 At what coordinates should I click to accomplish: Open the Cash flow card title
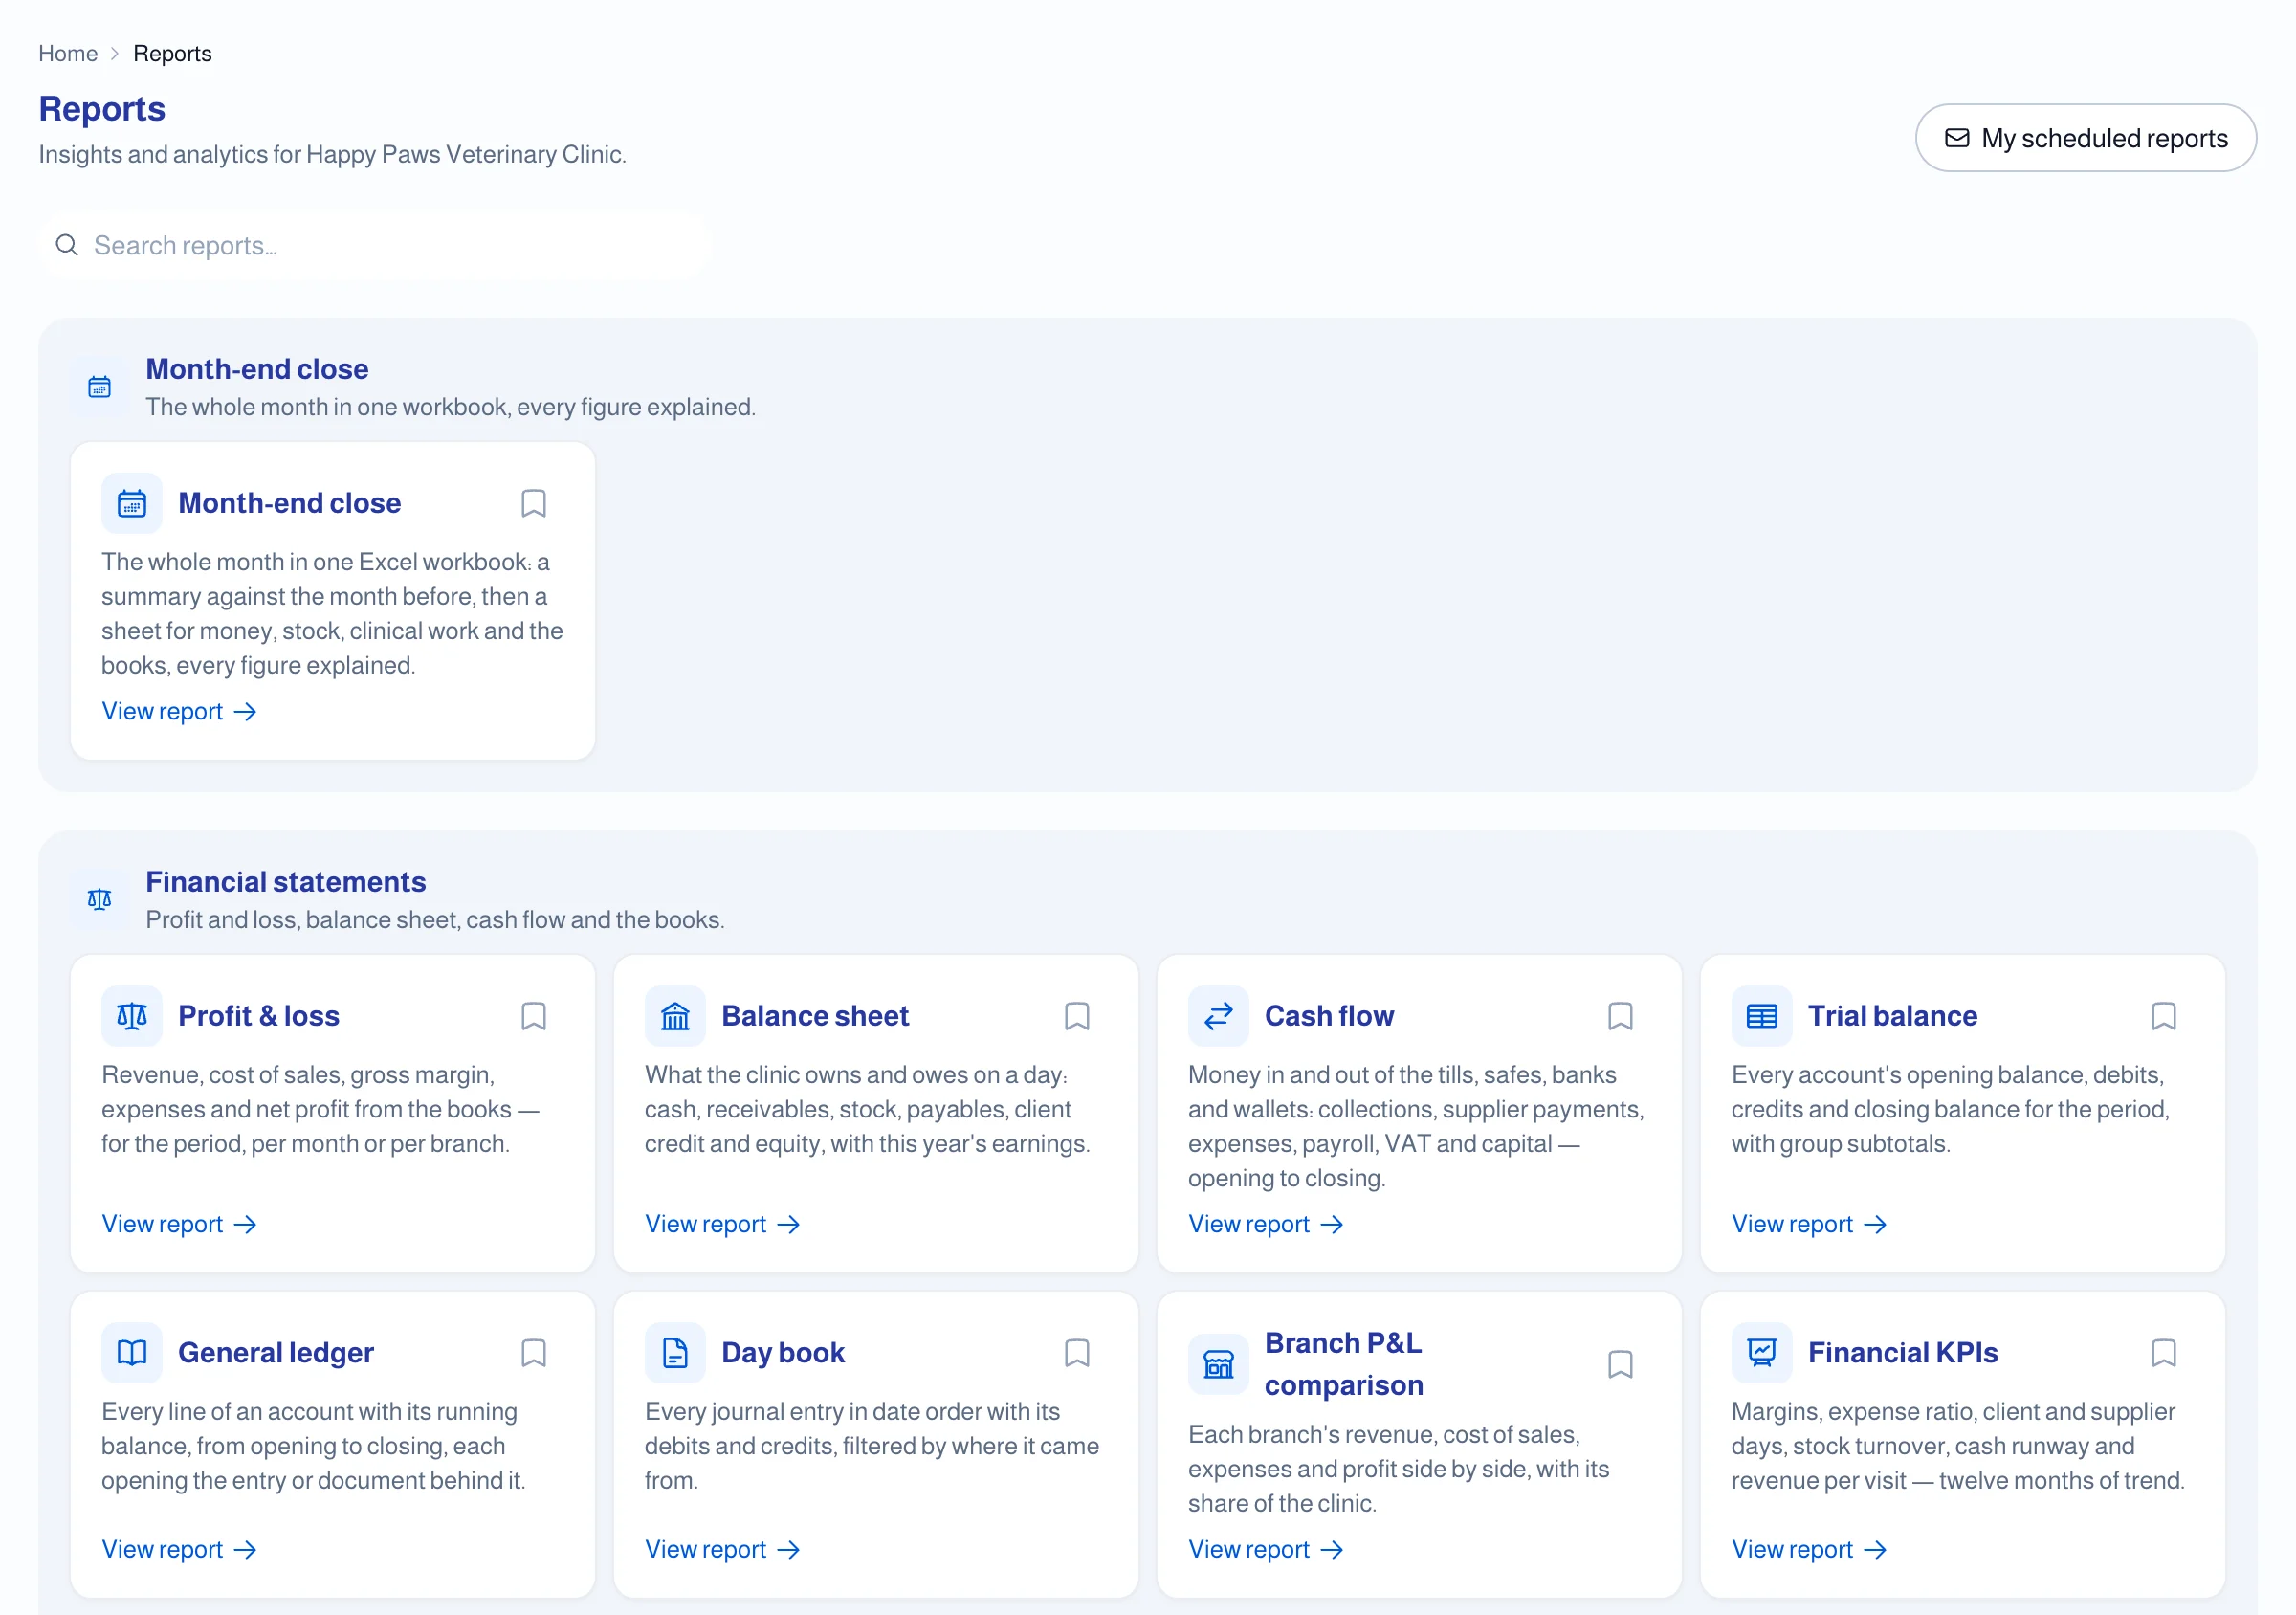click(1329, 1016)
